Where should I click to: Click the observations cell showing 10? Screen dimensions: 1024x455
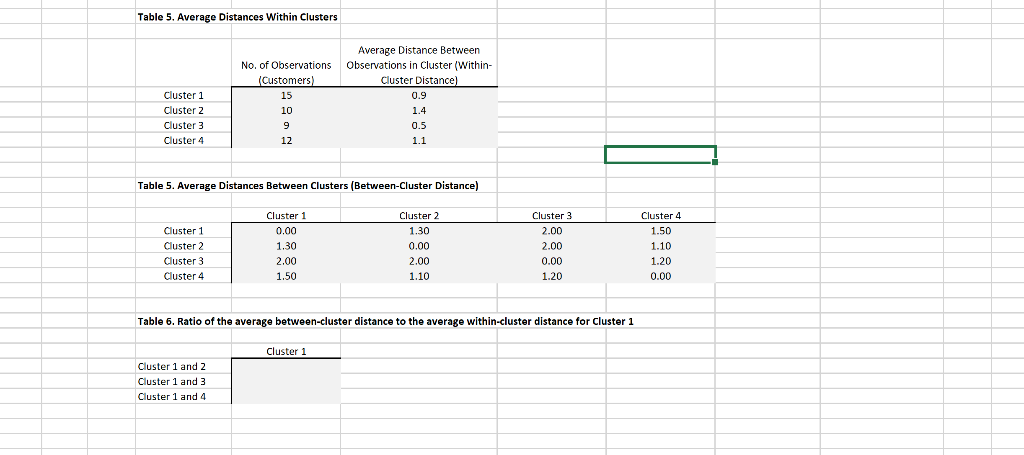[x=286, y=110]
